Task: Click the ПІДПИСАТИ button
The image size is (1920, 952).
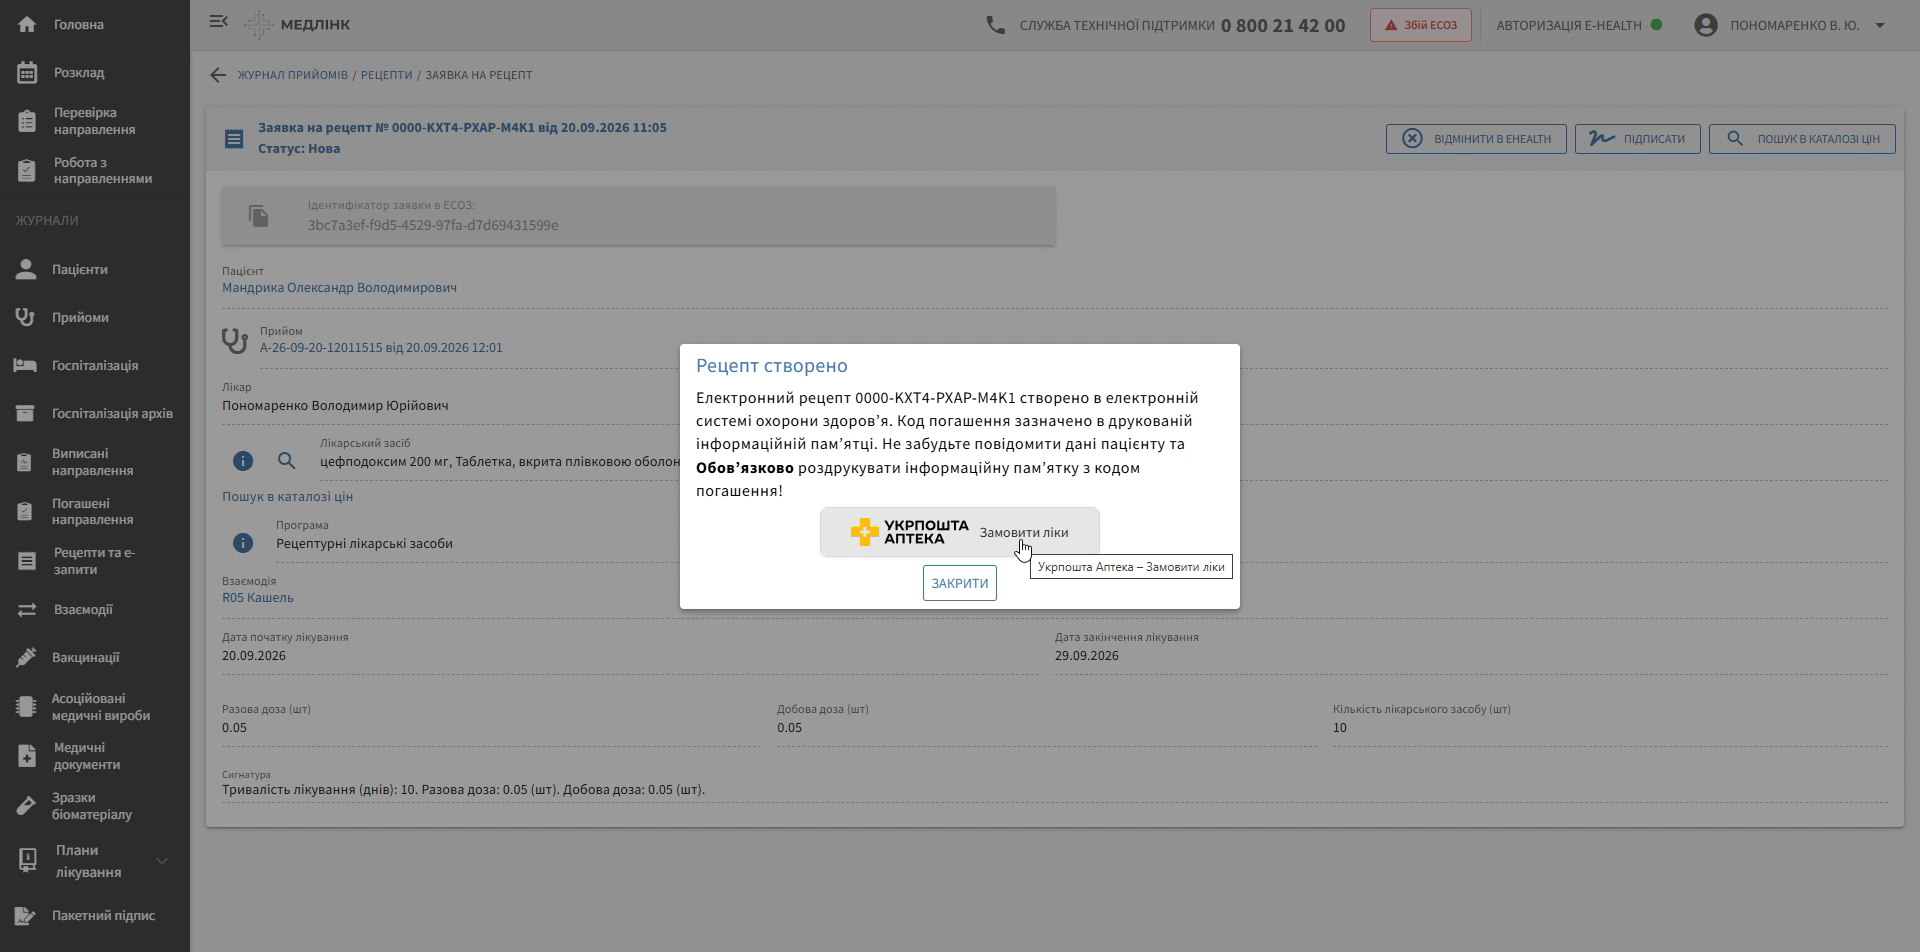Action: click(x=1638, y=139)
